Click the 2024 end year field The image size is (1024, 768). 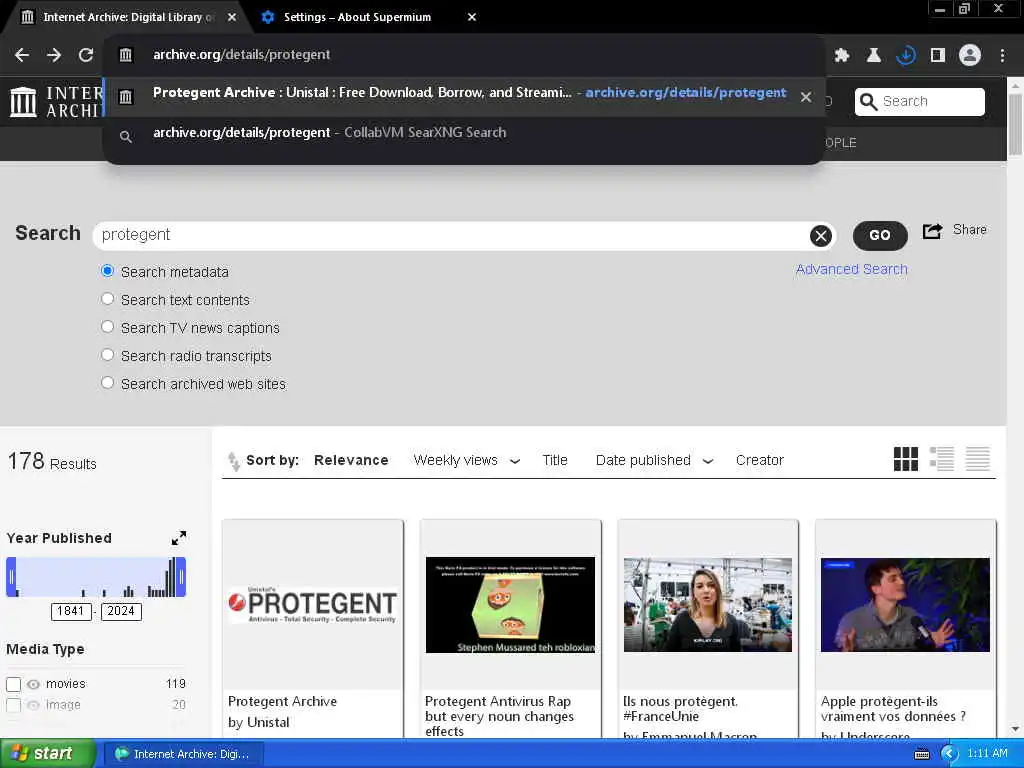tap(121, 612)
